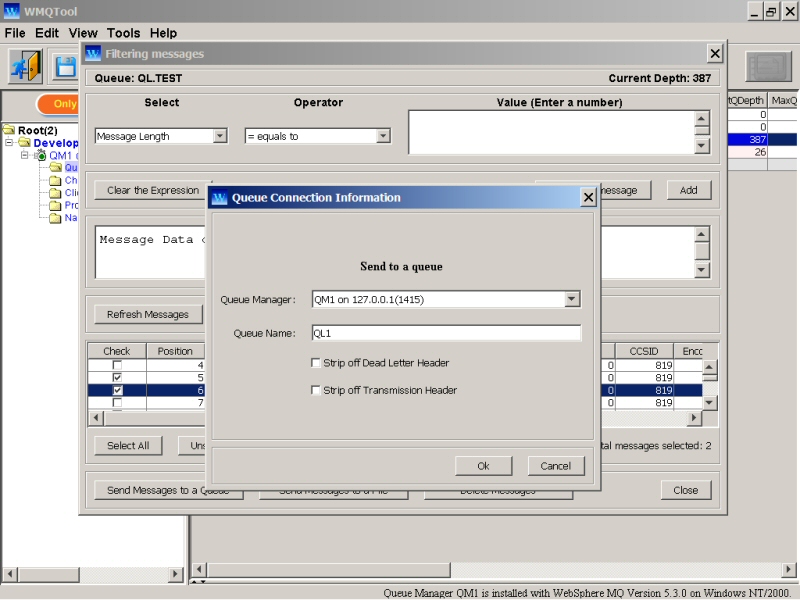
Task: Click the greyed toolbar icon at far right
Action: point(768,66)
